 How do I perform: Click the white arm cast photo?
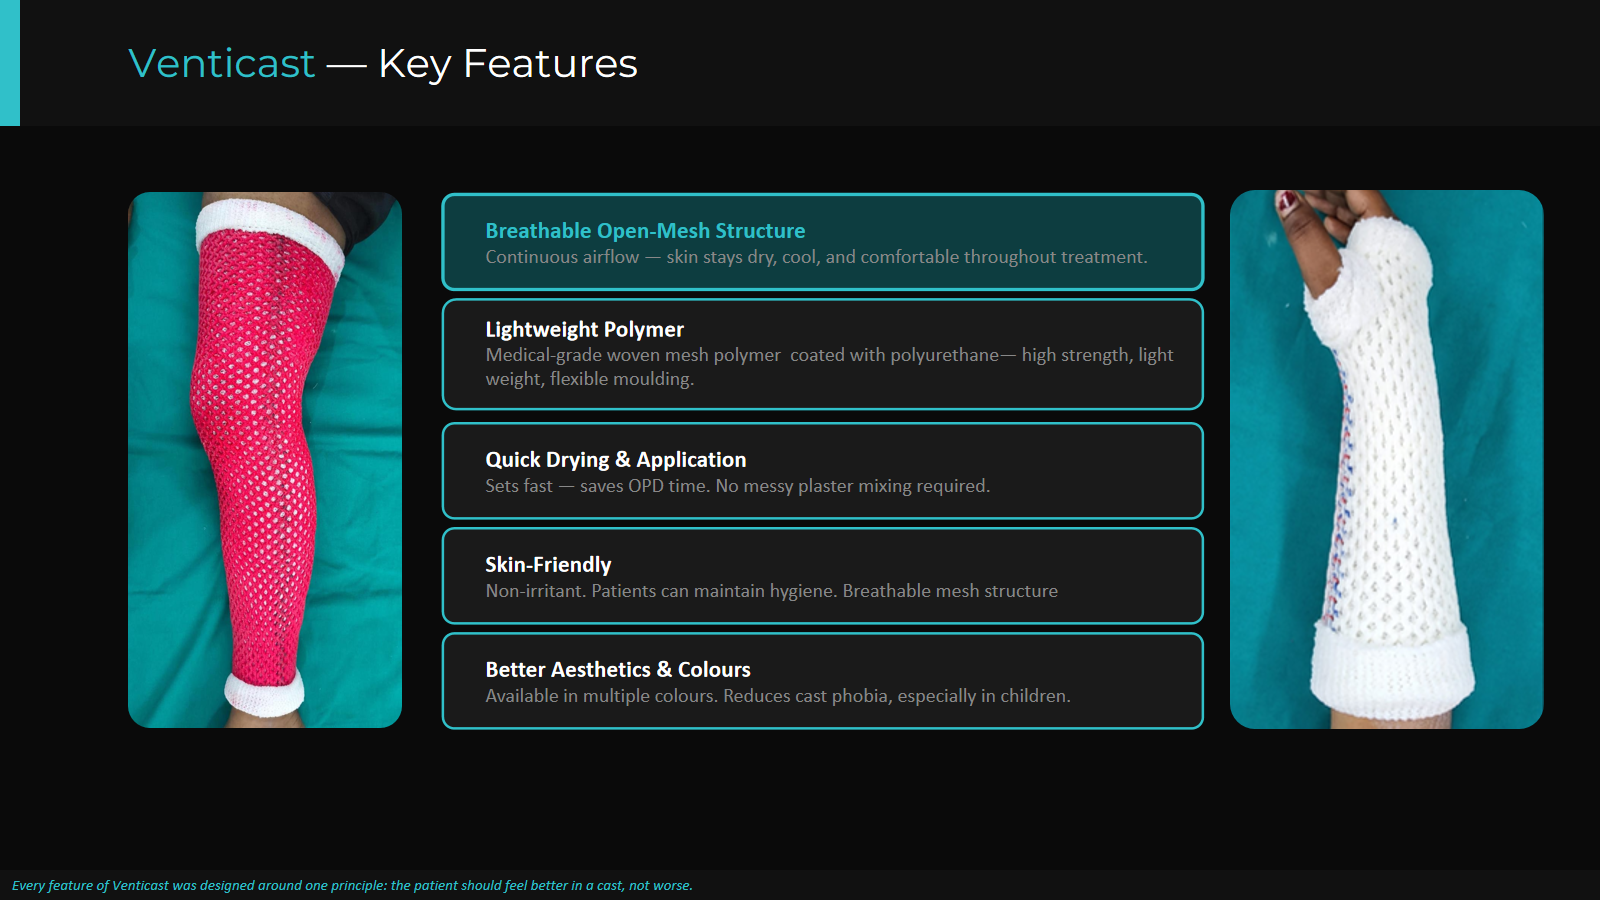(x=1386, y=459)
